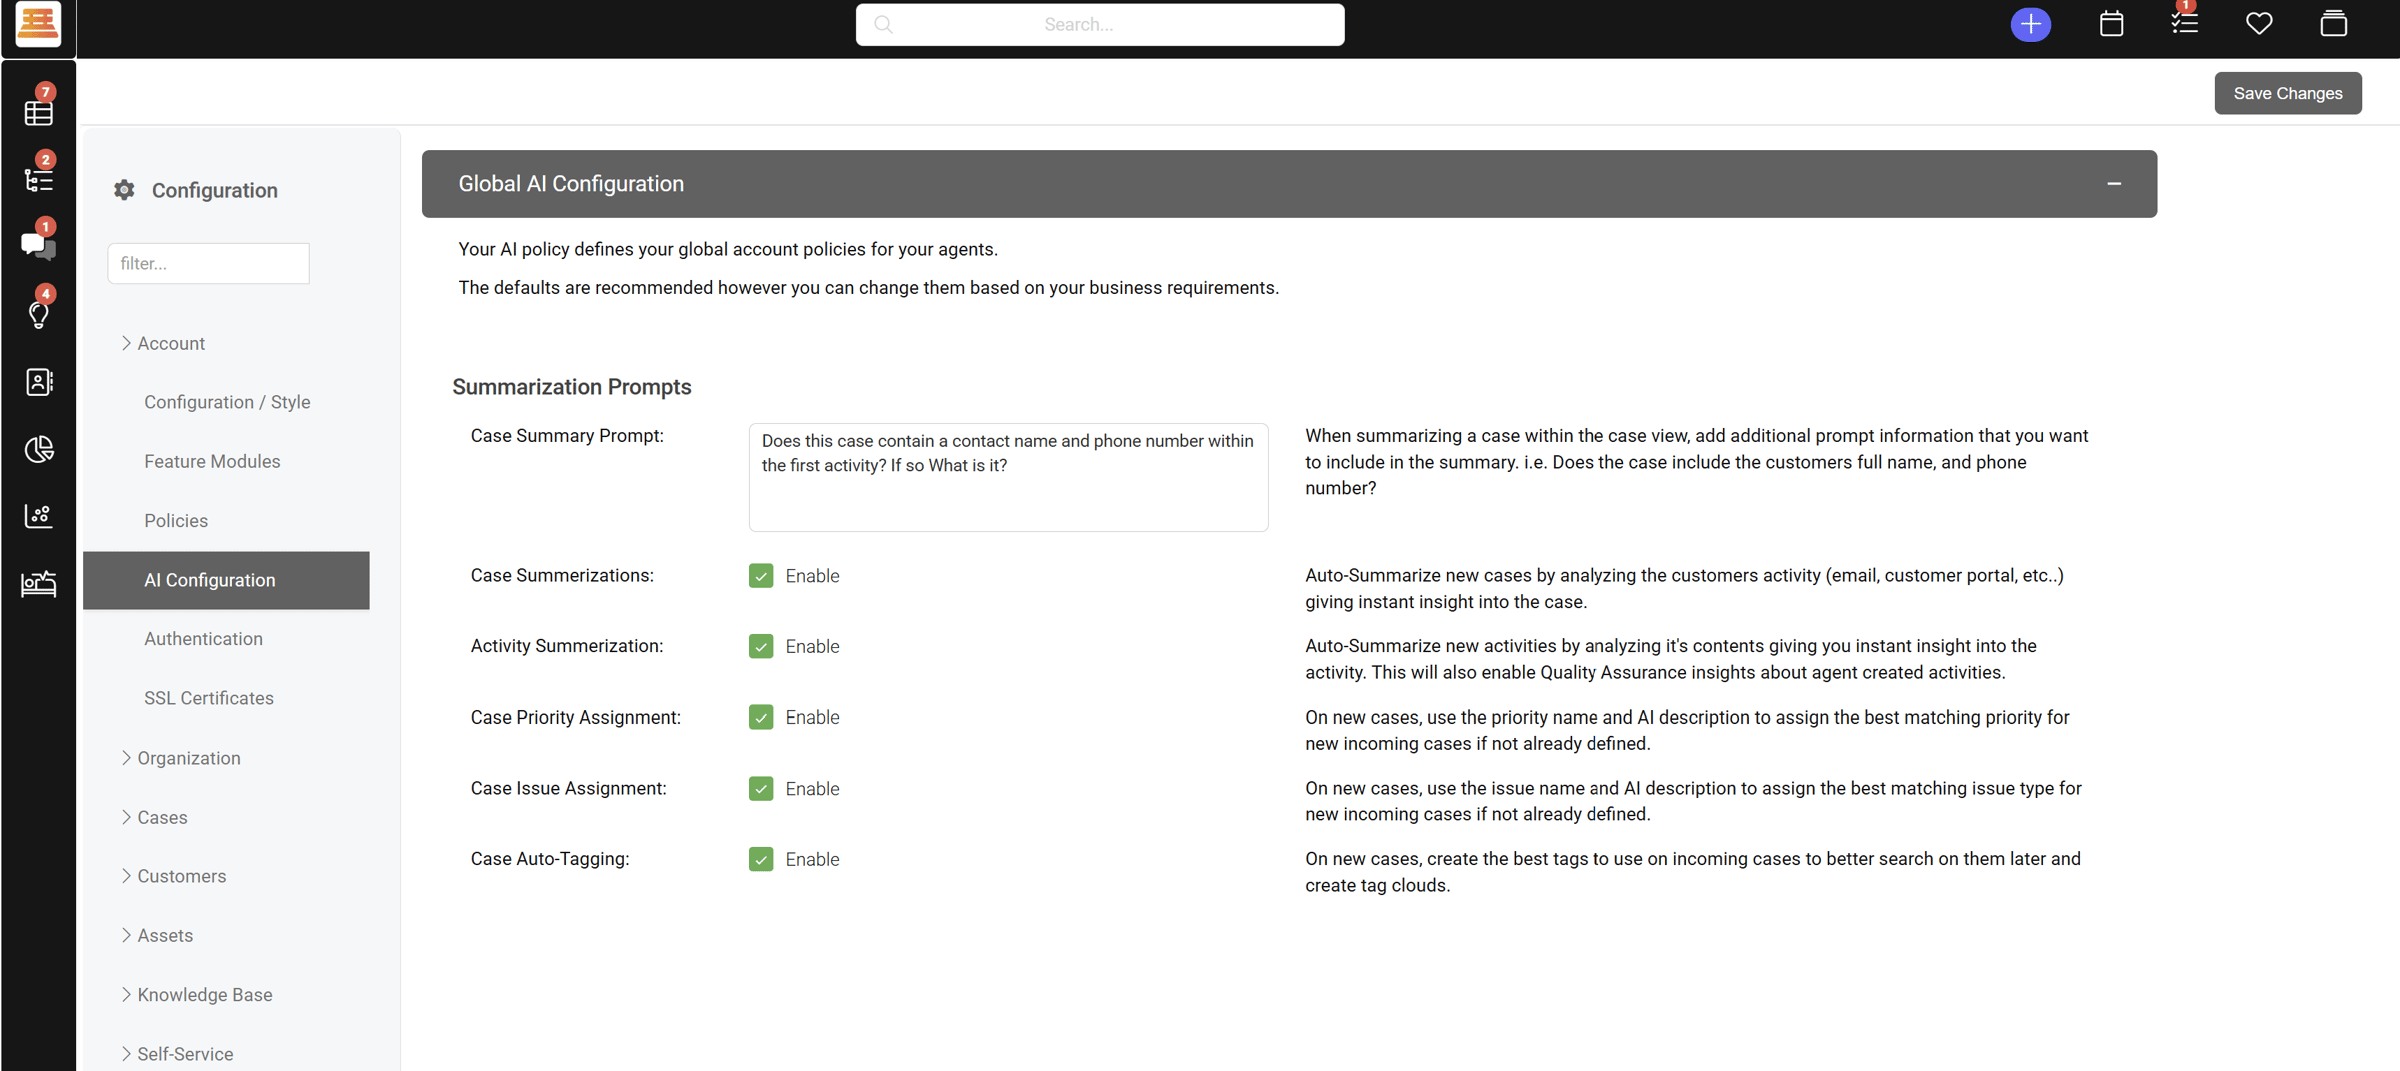Image resolution: width=2400 pixels, height=1071 pixels.
Task: Open the contacts icon in left sidebar
Action: coord(38,382)
